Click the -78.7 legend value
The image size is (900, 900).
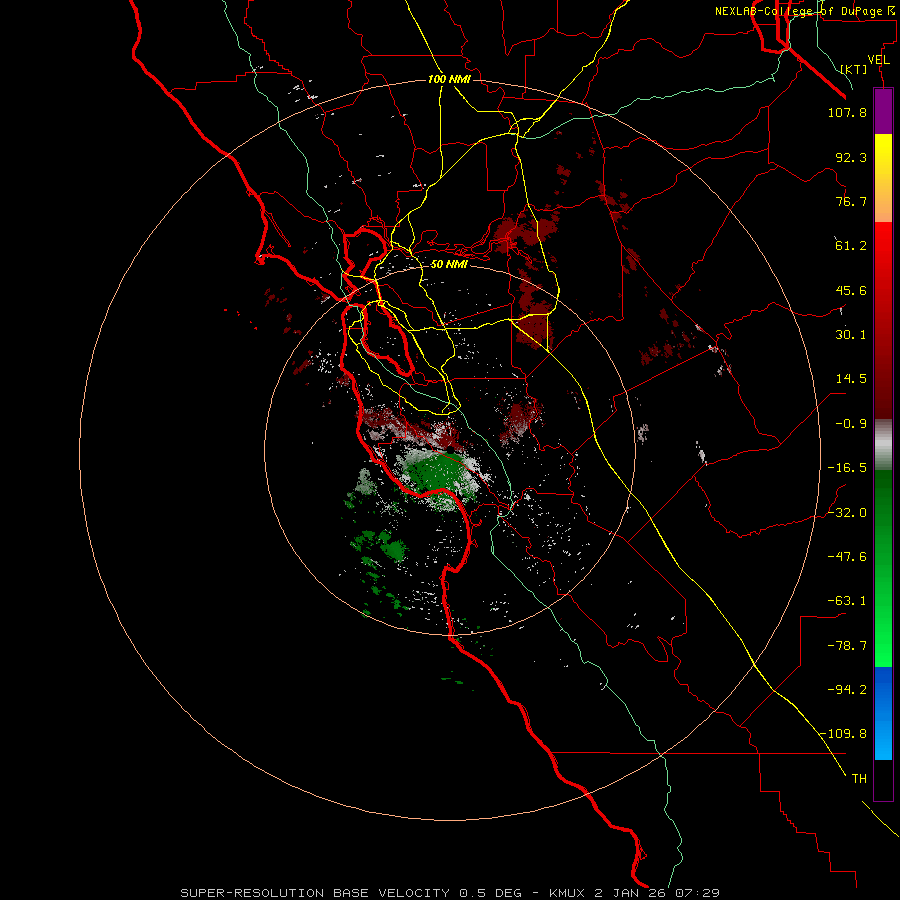pos(847,646)
